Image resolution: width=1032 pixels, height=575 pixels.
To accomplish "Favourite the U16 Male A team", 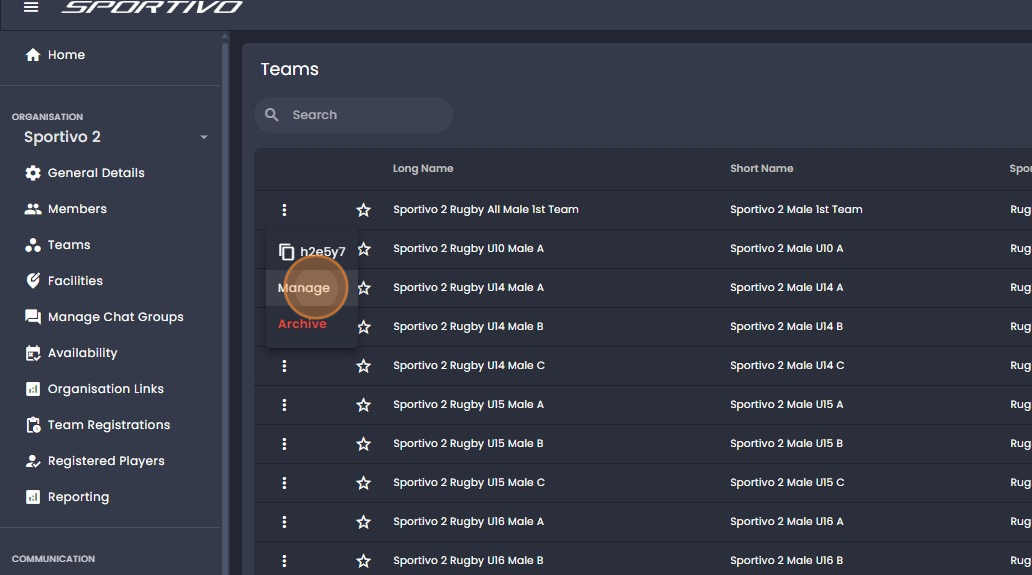I will 363,522.
